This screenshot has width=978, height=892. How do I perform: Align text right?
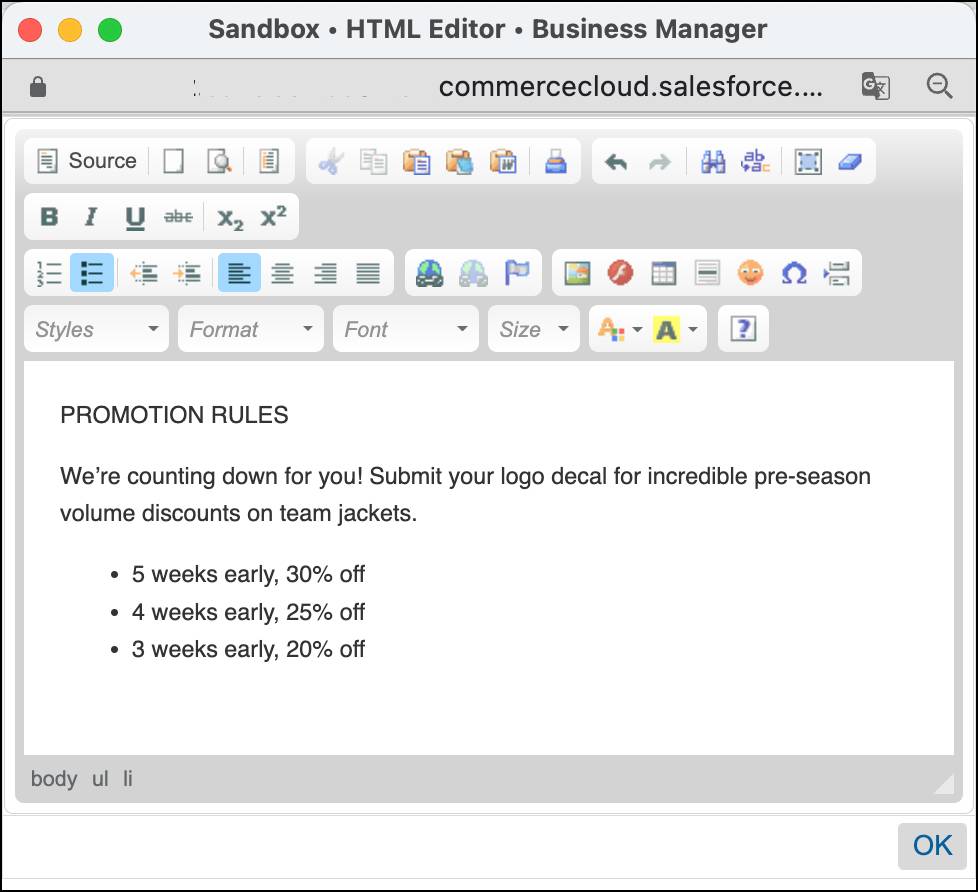[x=325, y=273]
